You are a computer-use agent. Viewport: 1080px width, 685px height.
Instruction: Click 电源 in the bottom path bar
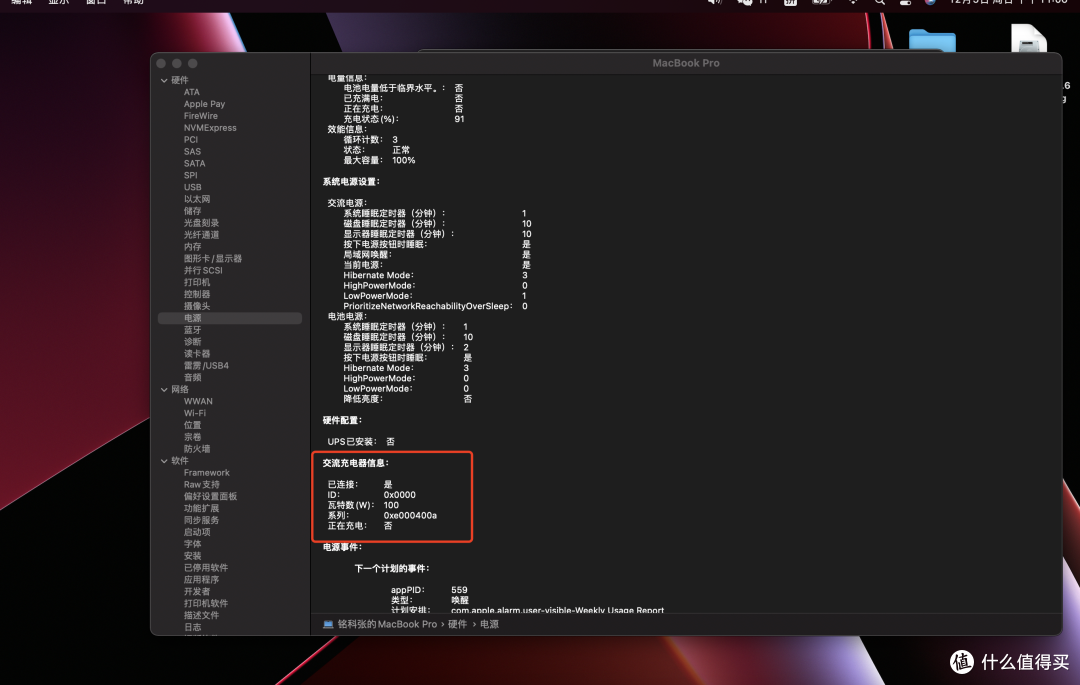(489, 624)
